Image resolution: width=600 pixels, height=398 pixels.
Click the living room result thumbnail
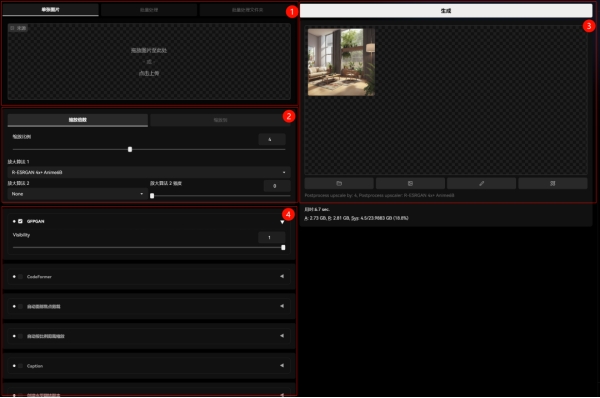341,62
